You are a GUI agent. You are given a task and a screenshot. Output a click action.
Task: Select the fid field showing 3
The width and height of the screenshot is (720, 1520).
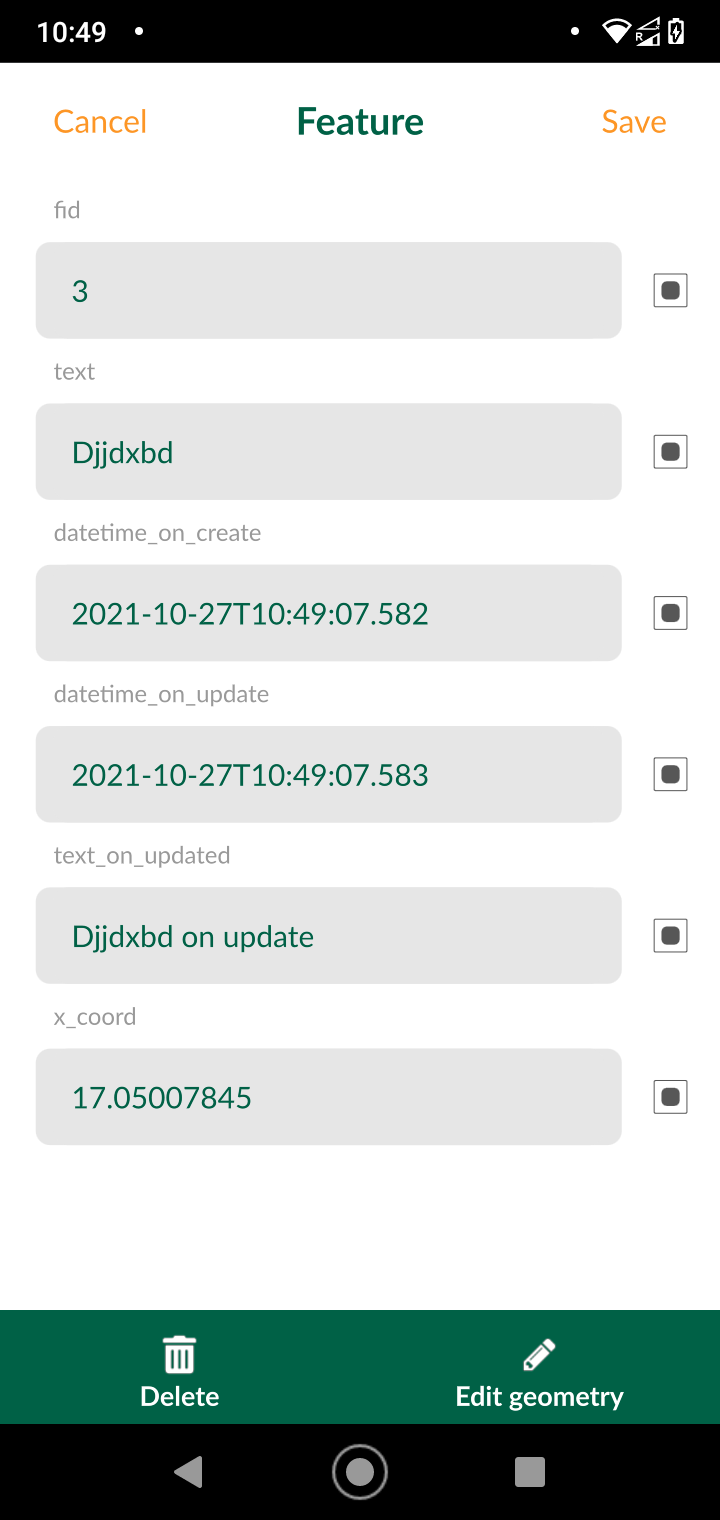pos(329,290)
